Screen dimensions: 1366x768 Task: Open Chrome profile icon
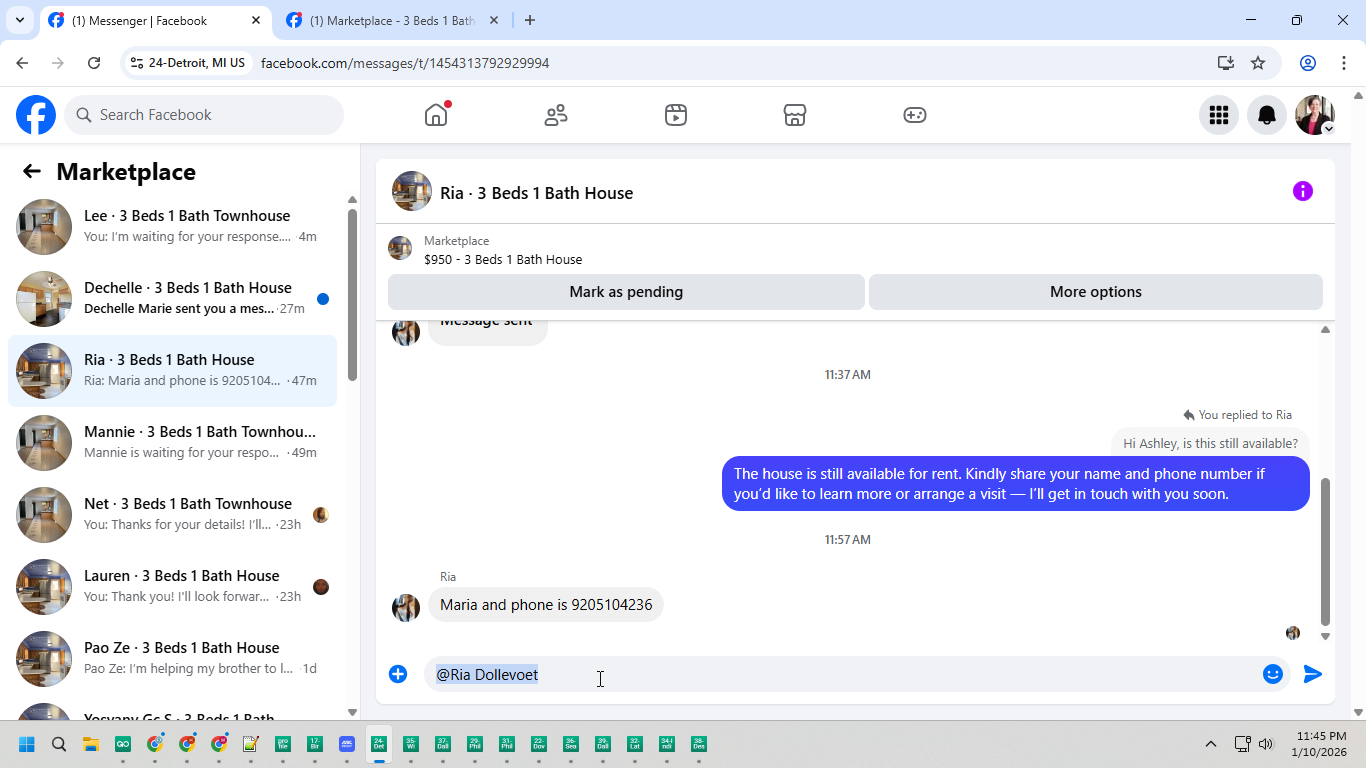(x=1308, y=63)
